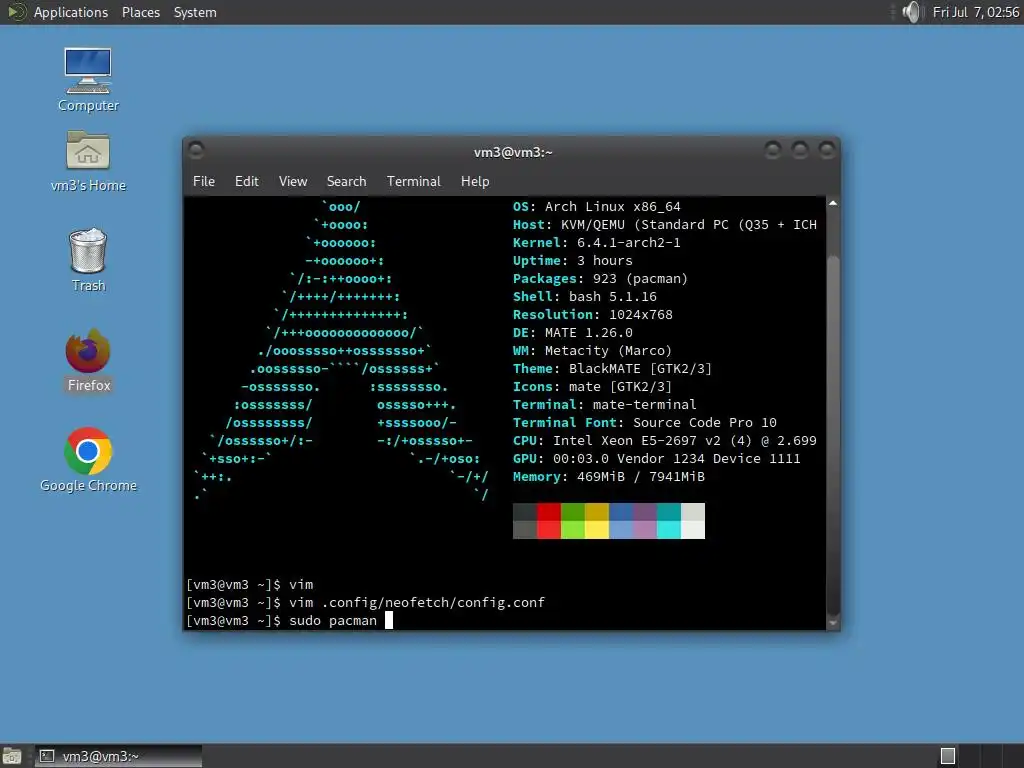
Task: Open the terminal Help menu
Action: [475, 182]
